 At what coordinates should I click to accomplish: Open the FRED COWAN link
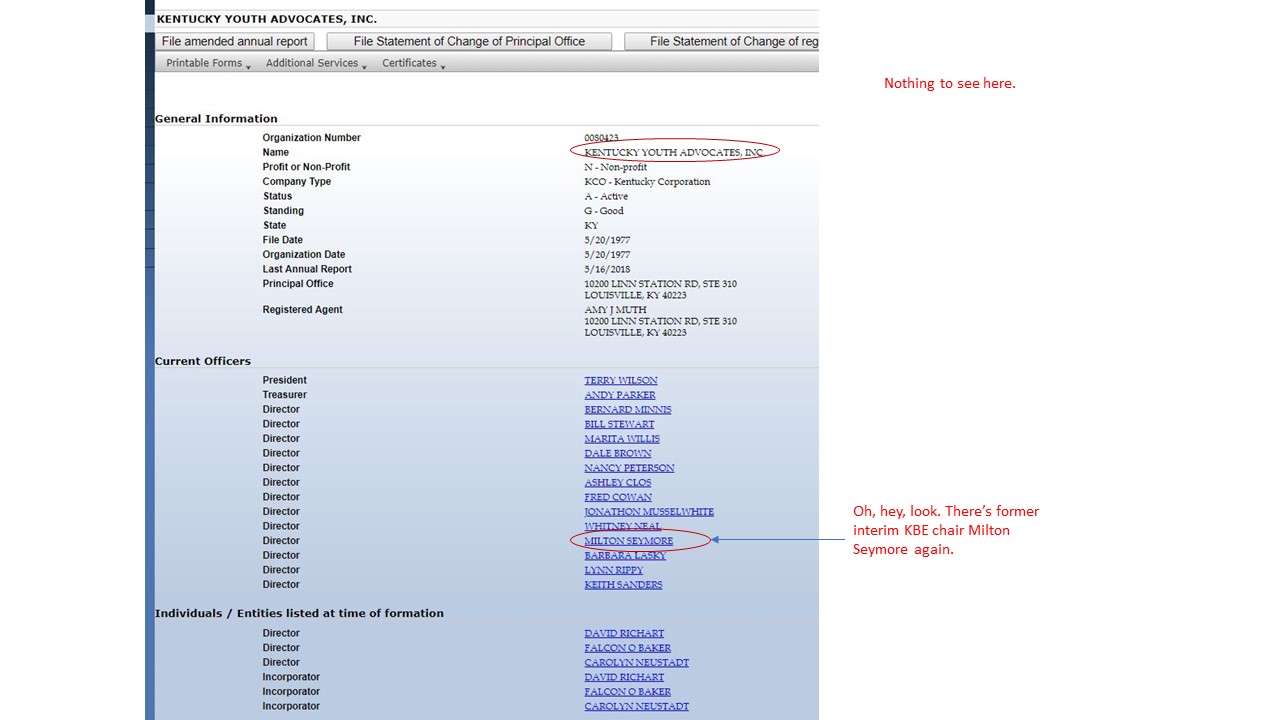click(x=618, y=497)
